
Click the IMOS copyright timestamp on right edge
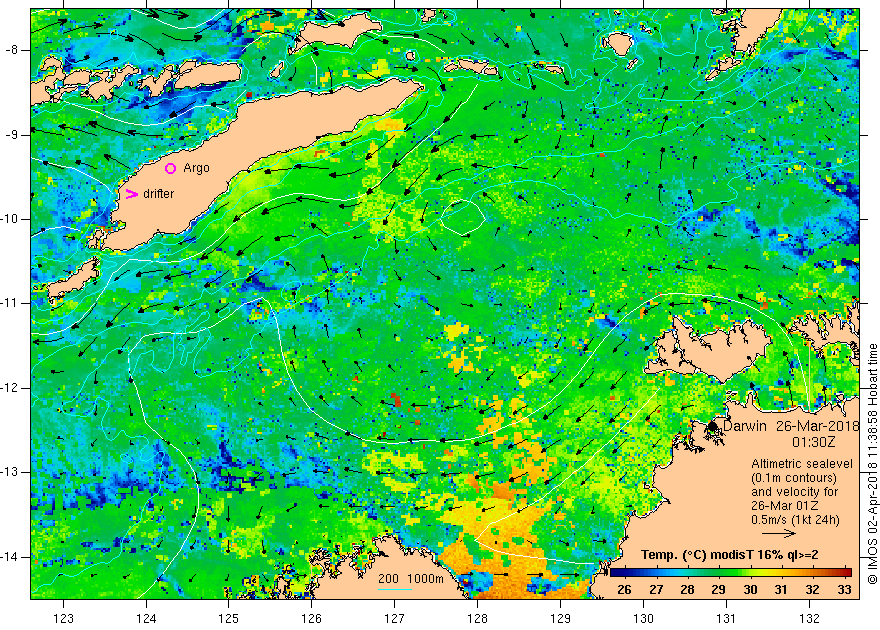point(872,464)
